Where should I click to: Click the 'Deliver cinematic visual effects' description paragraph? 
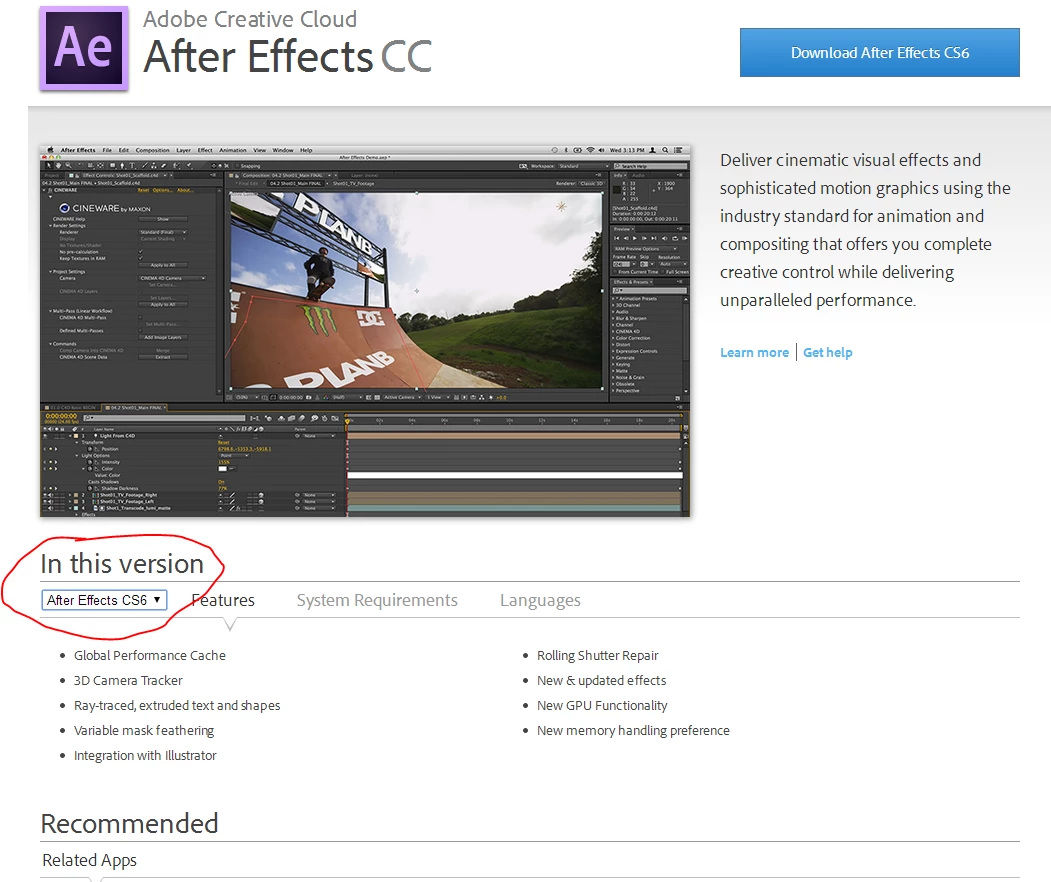[865, 230]
